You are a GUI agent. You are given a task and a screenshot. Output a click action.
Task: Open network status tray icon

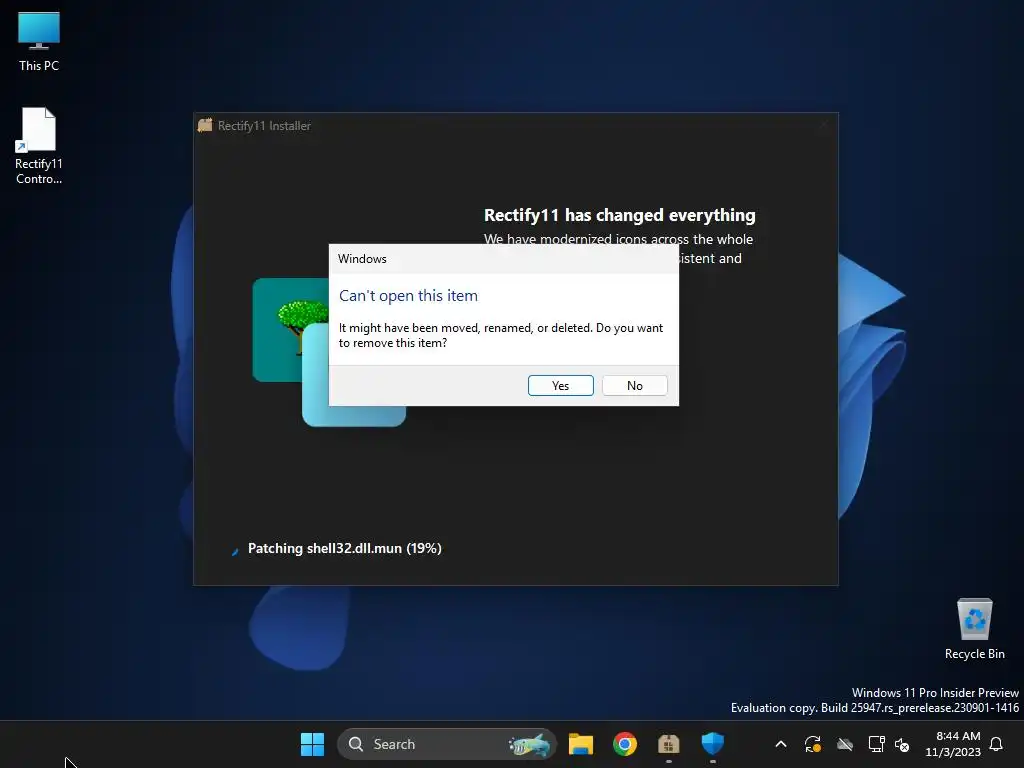pyautogui.click(x=876, y=744)
